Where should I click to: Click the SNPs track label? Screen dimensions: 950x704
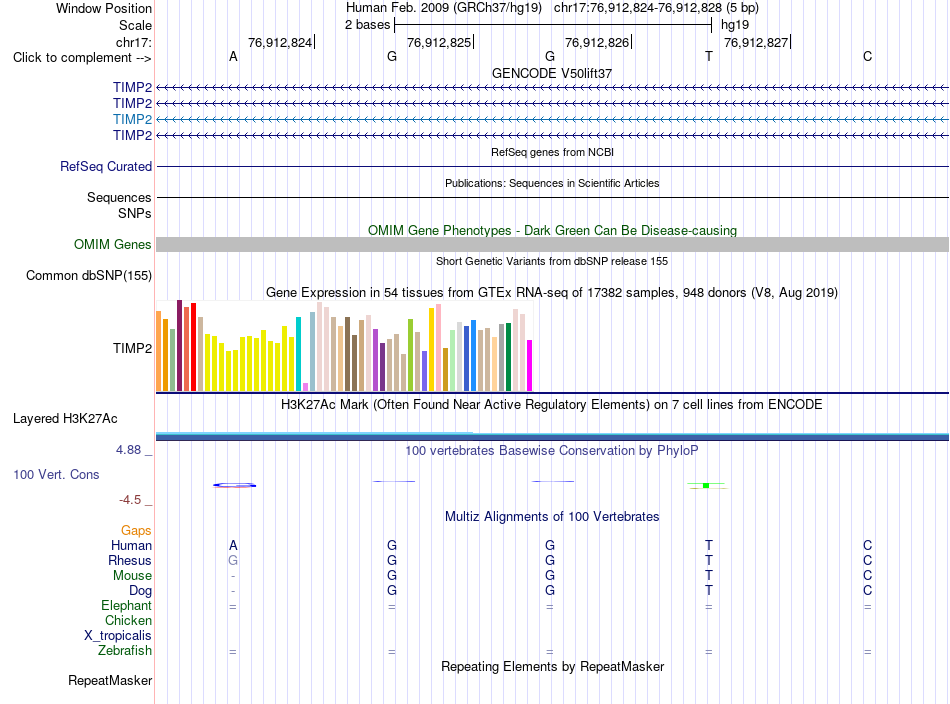coord(135,213)
